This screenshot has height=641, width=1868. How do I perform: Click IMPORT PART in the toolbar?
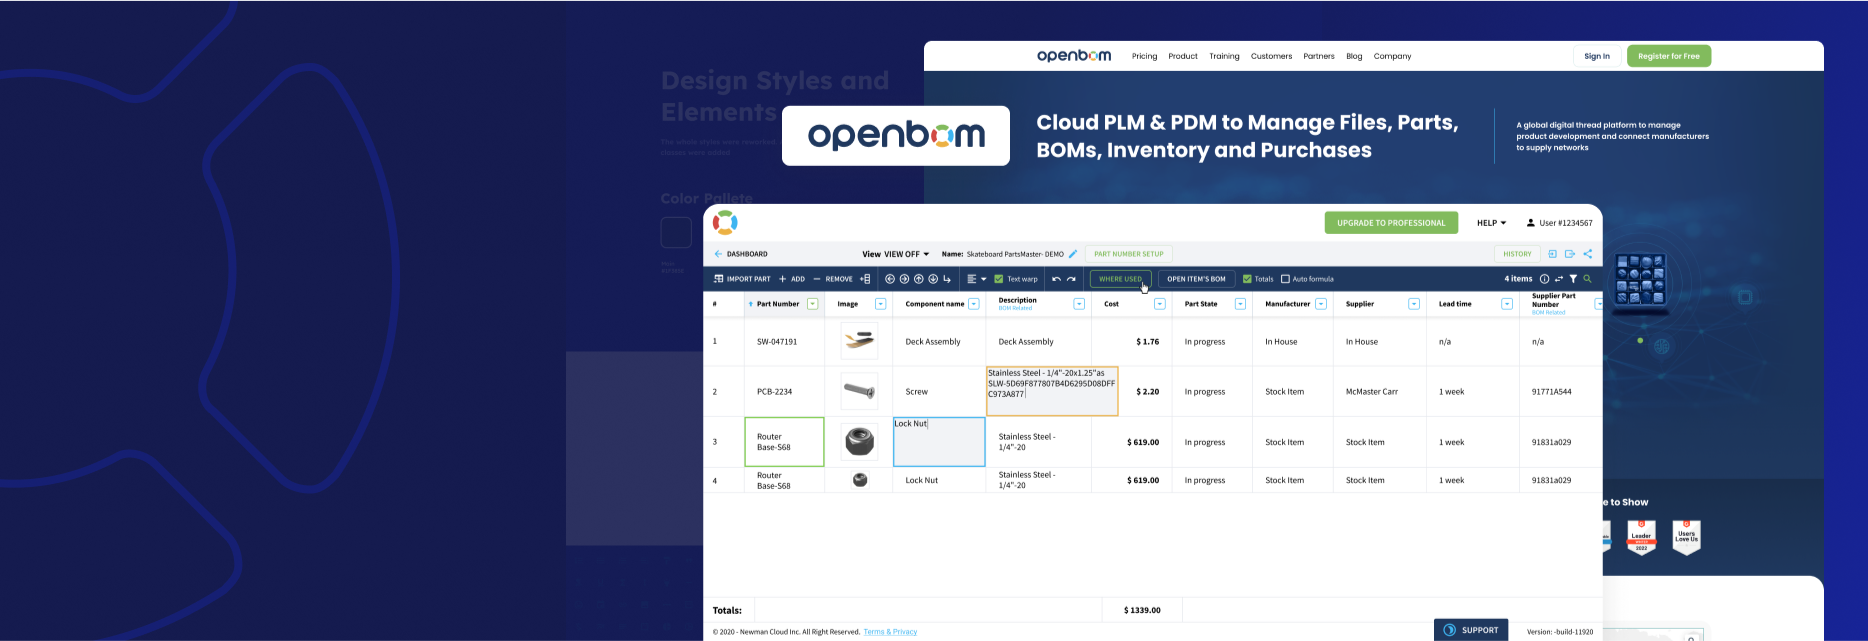tap(741, 279)
